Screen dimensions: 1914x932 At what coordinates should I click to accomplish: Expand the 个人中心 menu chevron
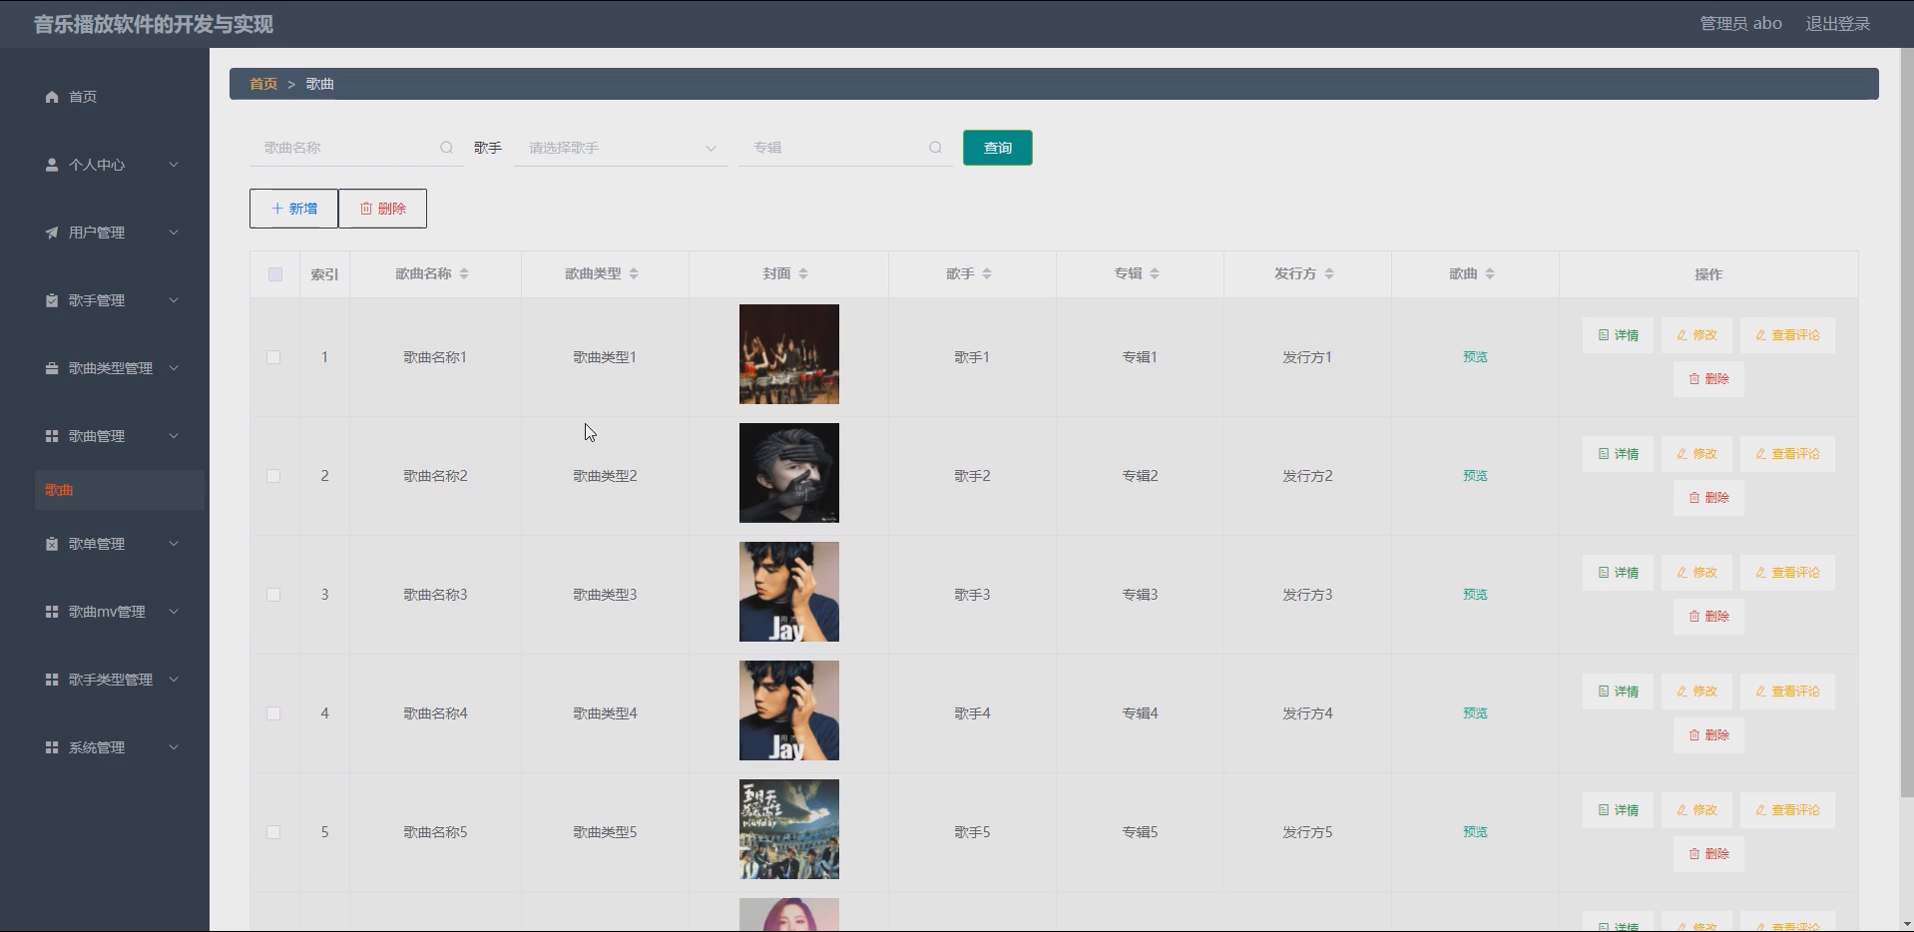[174, 165]
